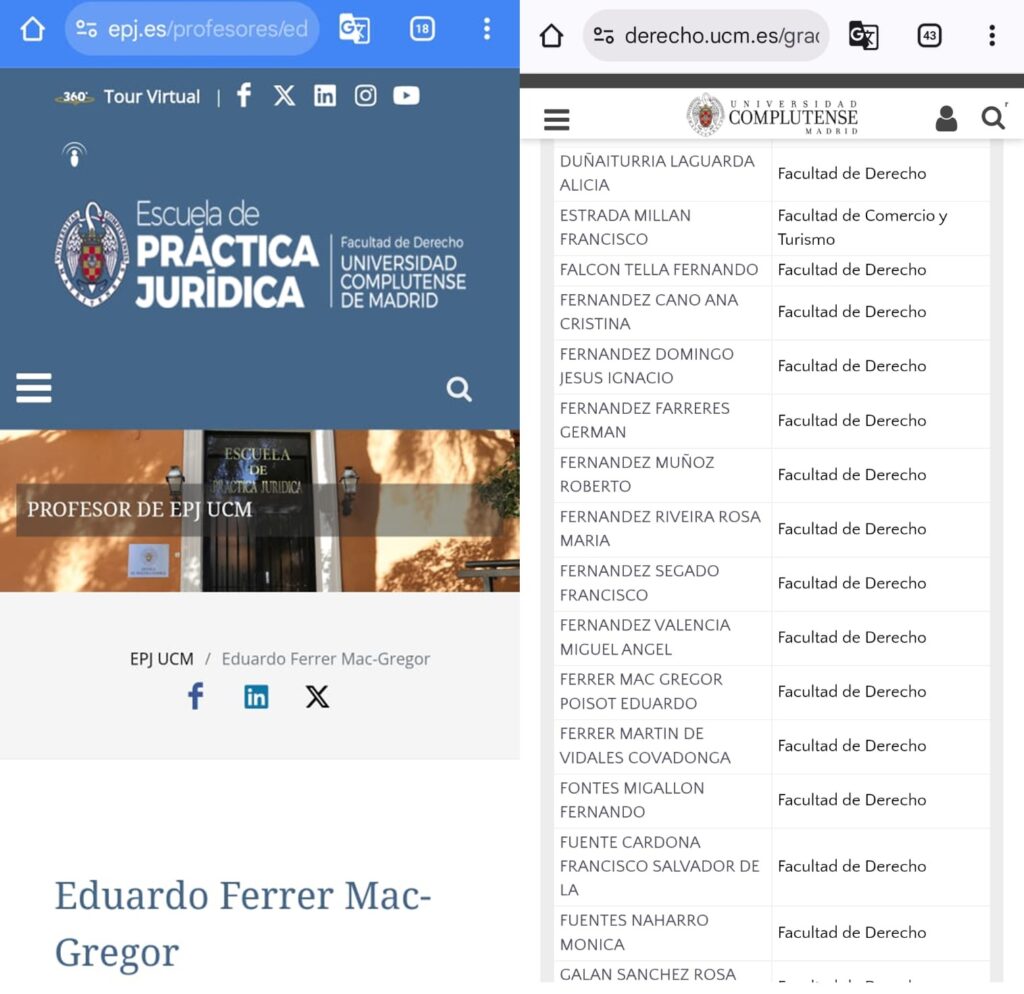
Task: Select GALAN SANCHEZ ROSA row
Action: tap(771, 973)
